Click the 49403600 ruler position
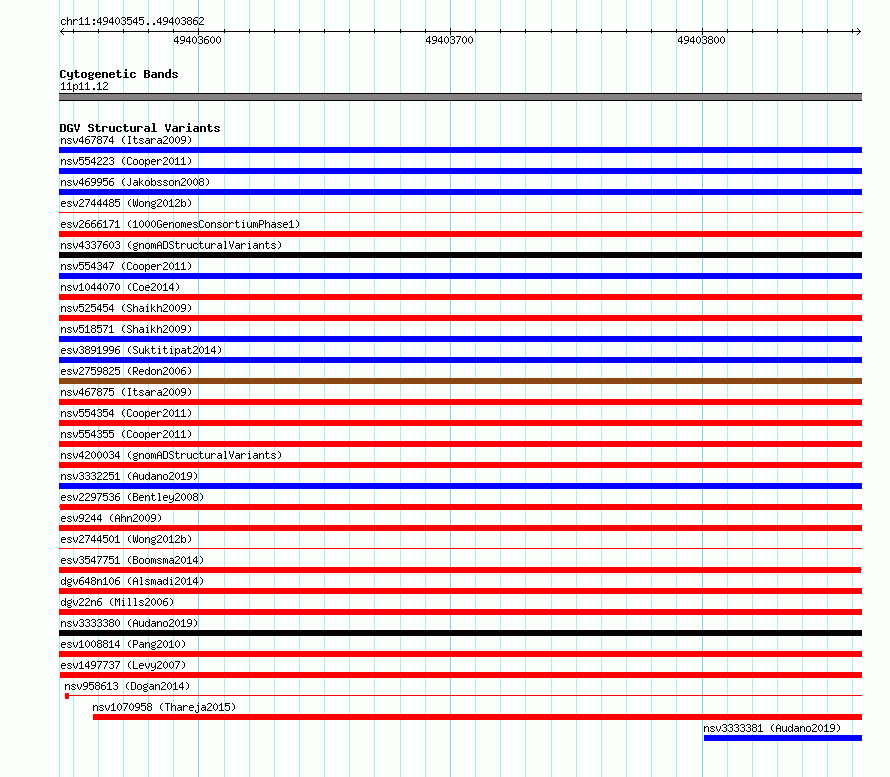Screen dimensions: 890x777 click(x=198, y=40)
